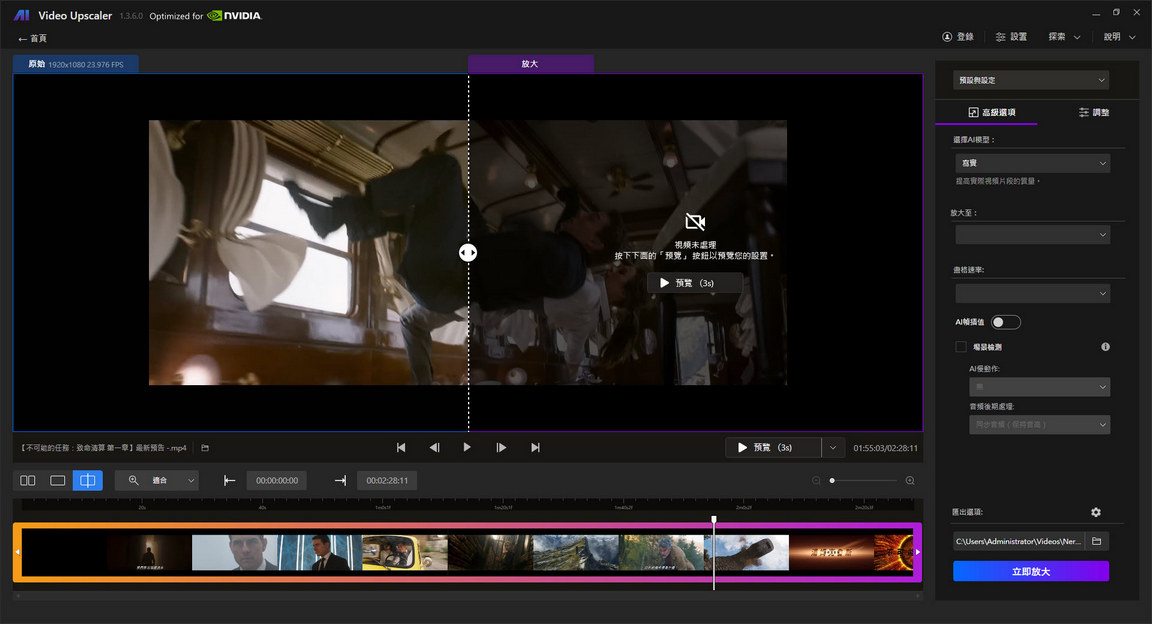Open the AI model dropdown showing 寫實

[1032, 162]
